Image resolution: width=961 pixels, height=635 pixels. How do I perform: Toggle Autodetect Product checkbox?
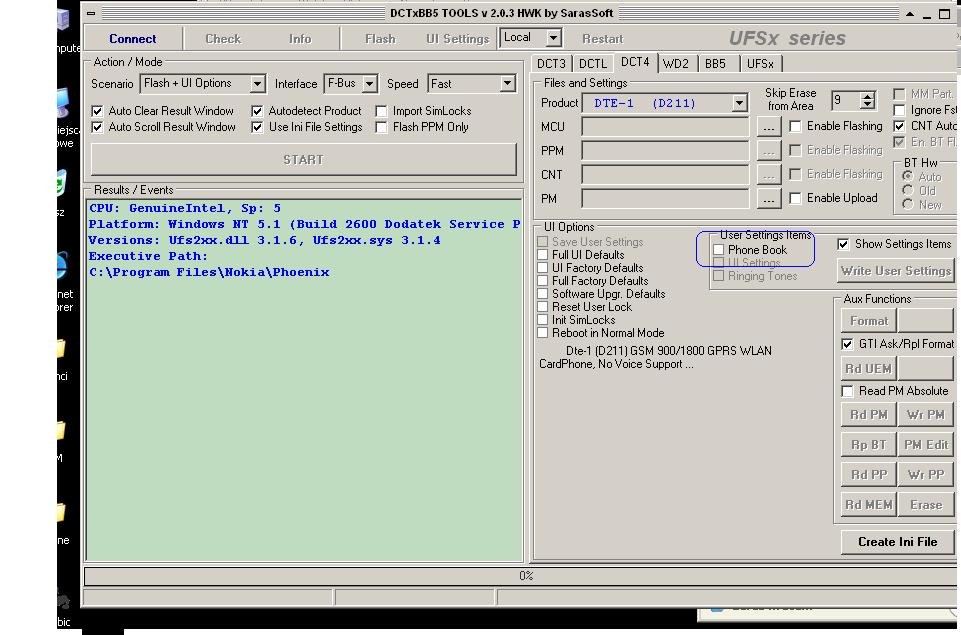click(257, 111)
